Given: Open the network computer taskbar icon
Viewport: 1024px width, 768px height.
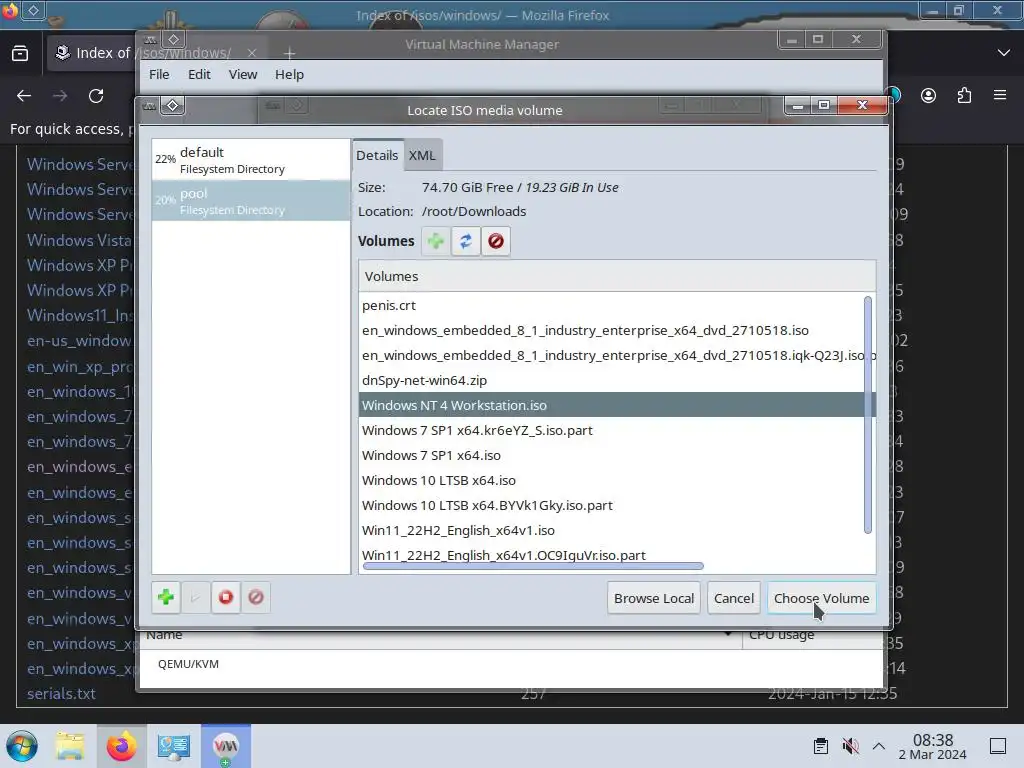Looking at the screenshot, I should coord(174,746).
